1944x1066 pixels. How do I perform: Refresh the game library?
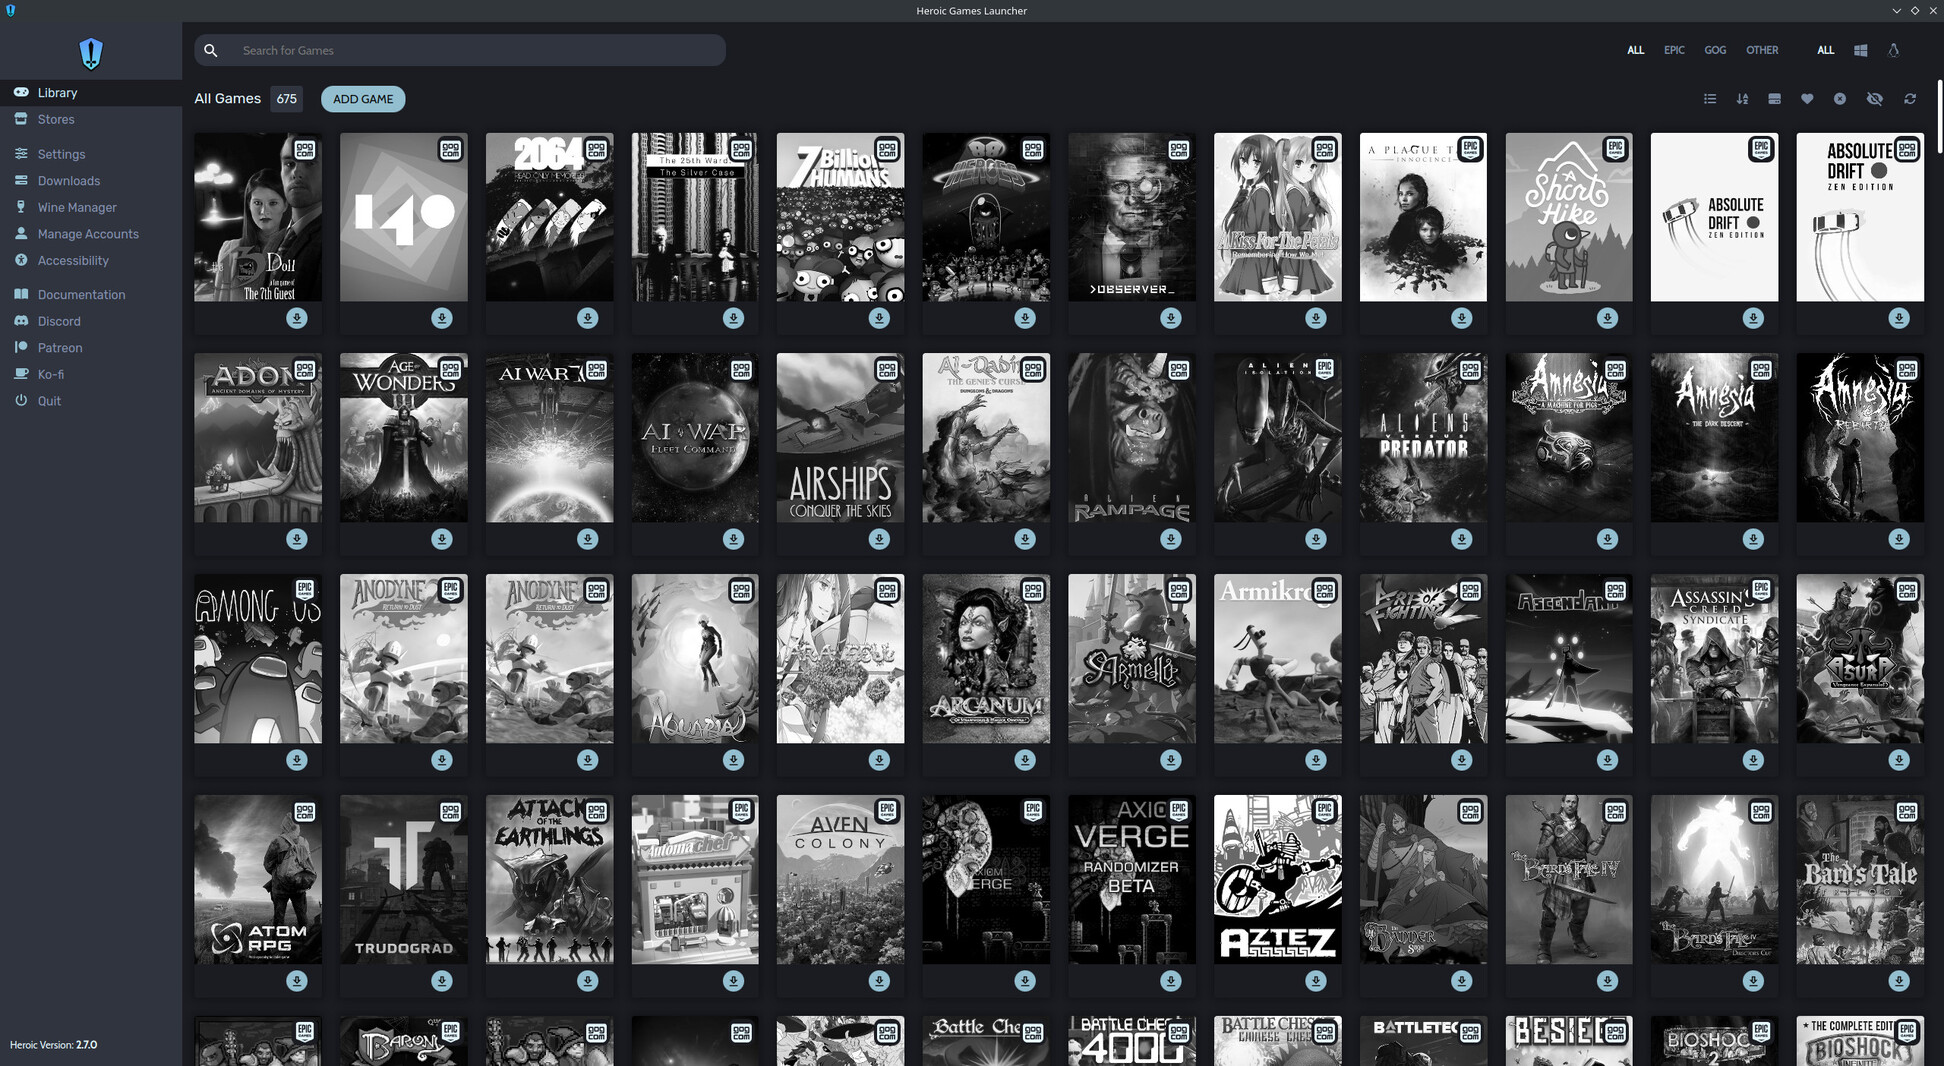[1909, 99]
